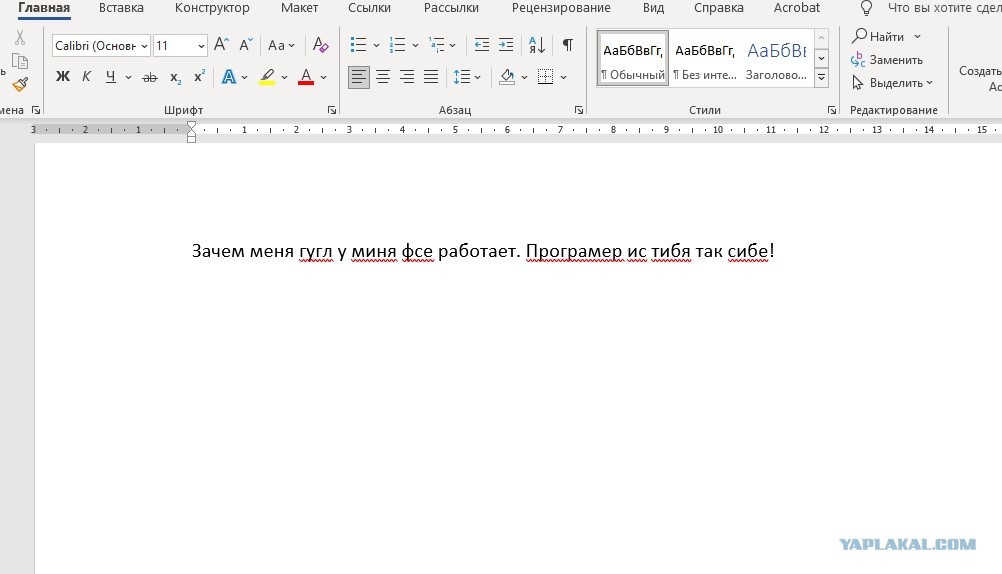This screenshot has width=1002, height=574.
Task: Click the Copy icon
Action: pyautogui.click(x=20, y=61)
